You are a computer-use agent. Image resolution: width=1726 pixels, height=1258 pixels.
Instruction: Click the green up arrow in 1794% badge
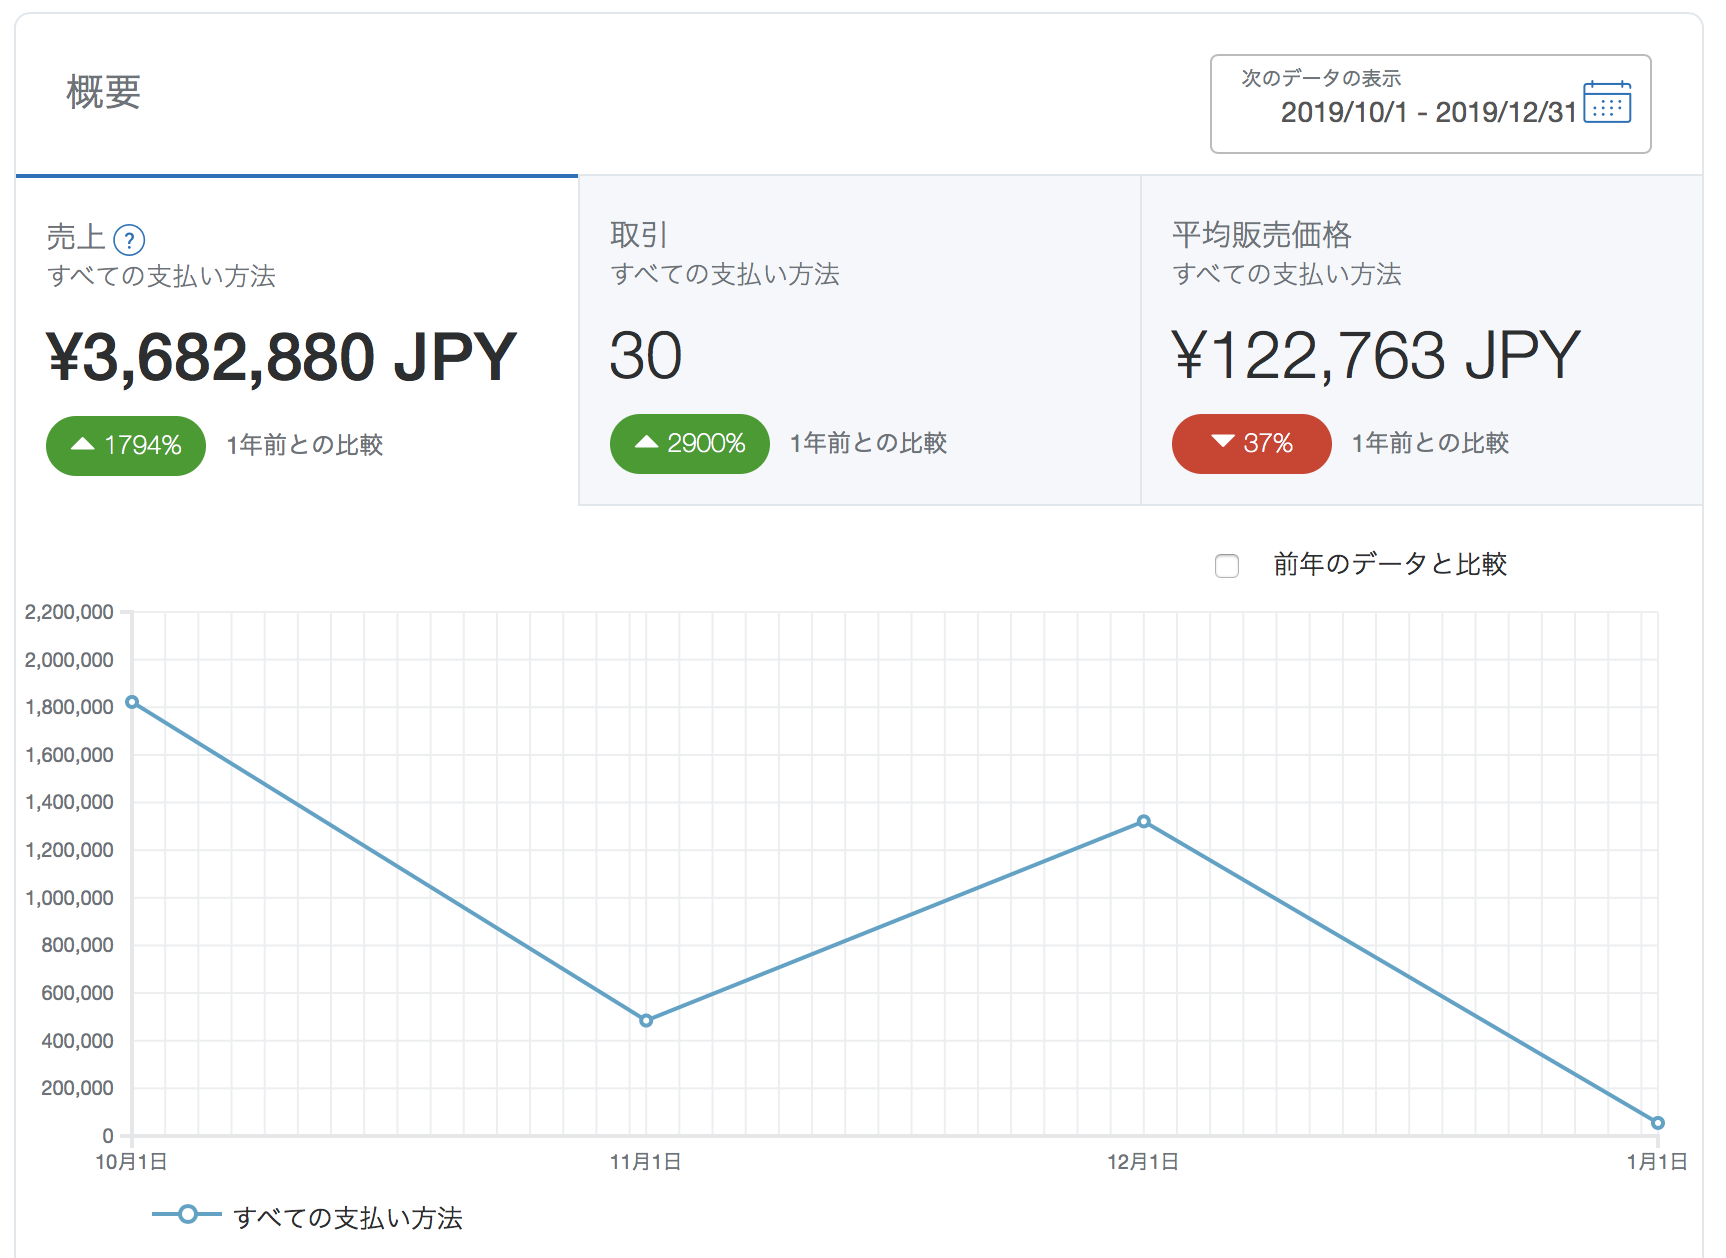click(83, 445)
